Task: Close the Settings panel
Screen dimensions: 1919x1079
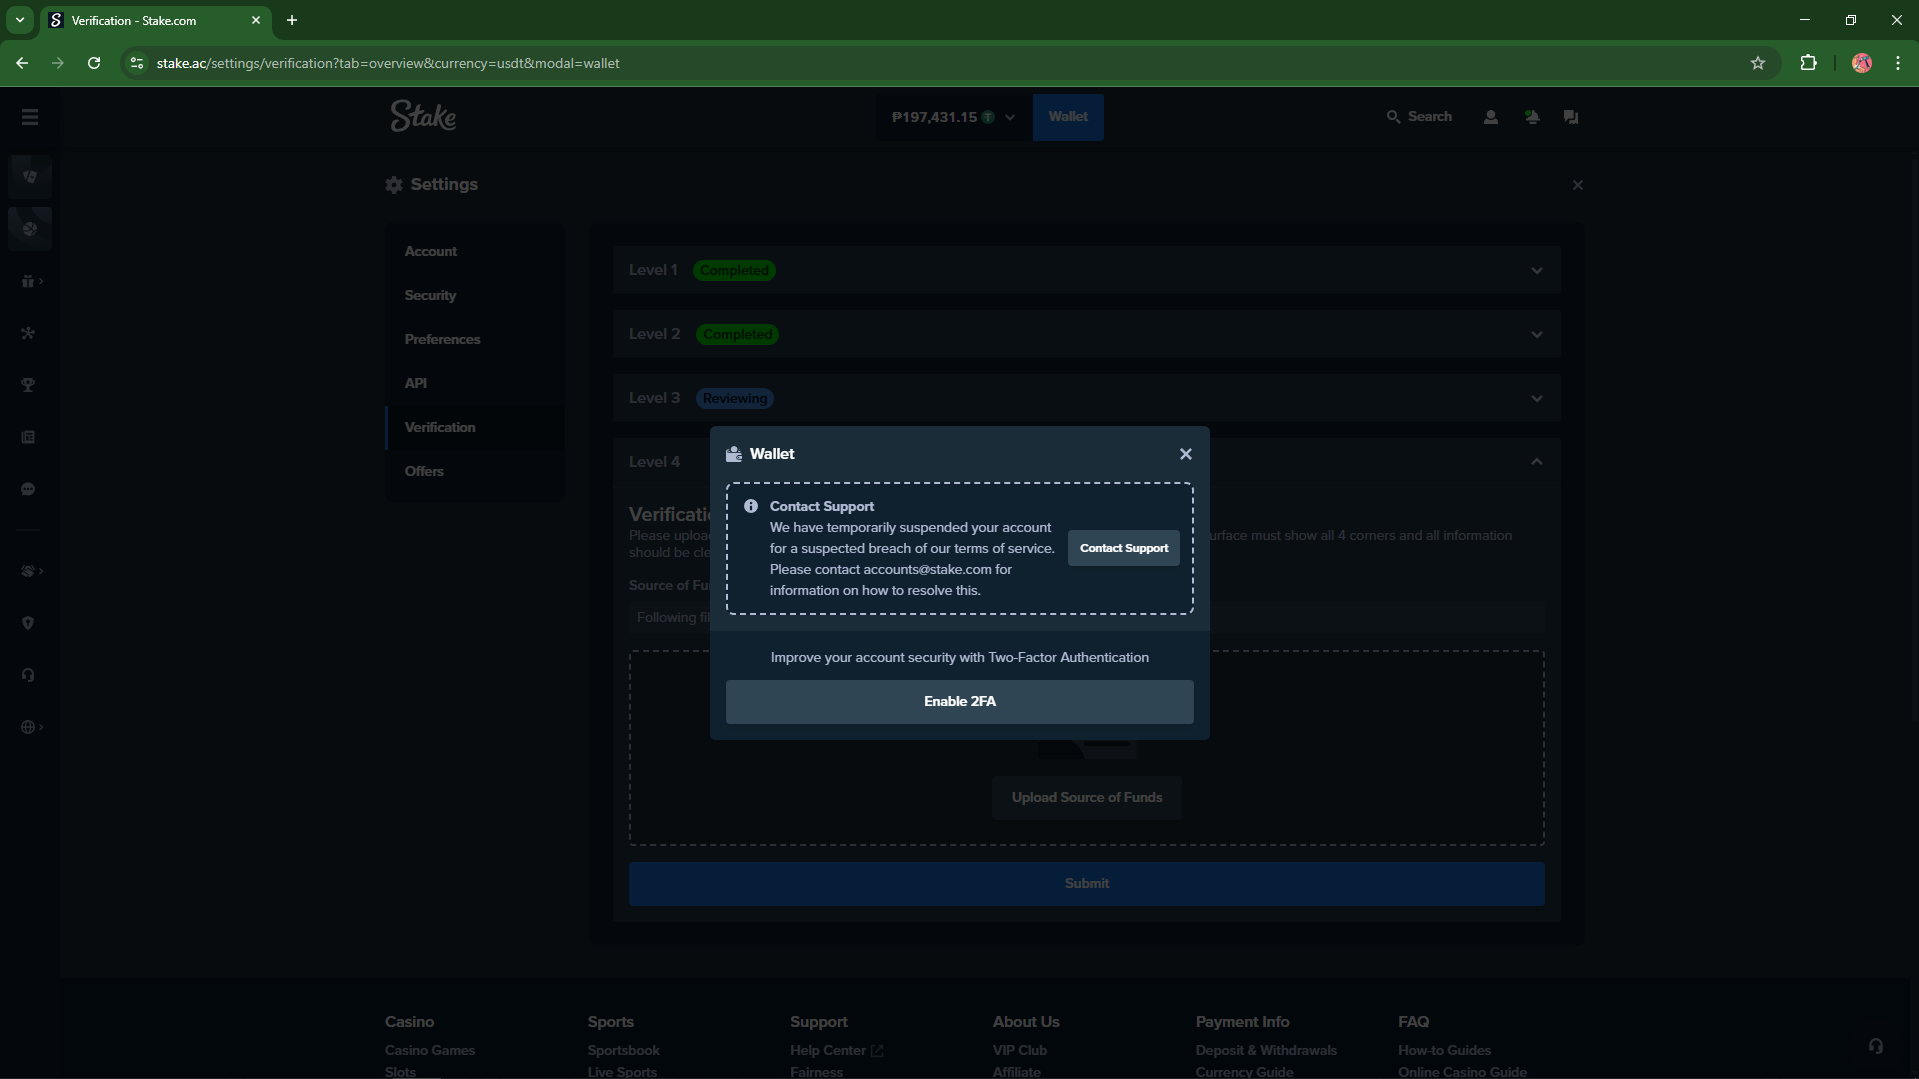Action: click(1577, 185)
